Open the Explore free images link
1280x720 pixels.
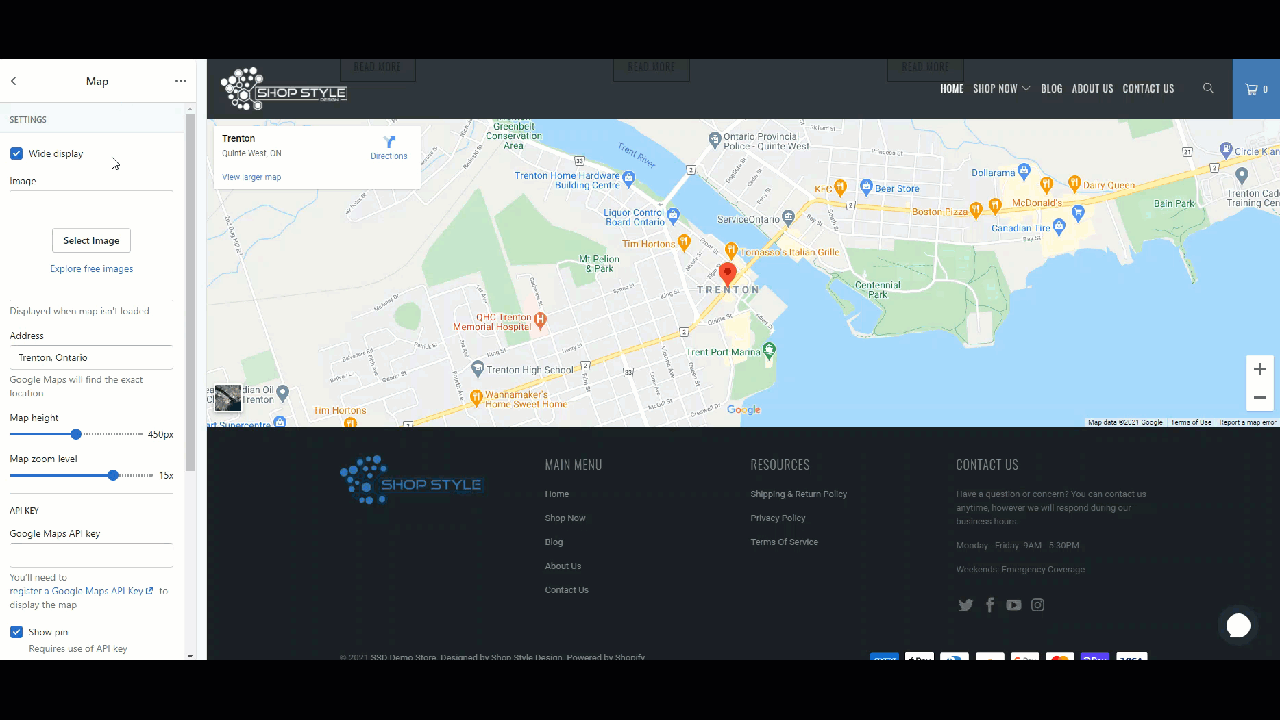tap(91, 269)
